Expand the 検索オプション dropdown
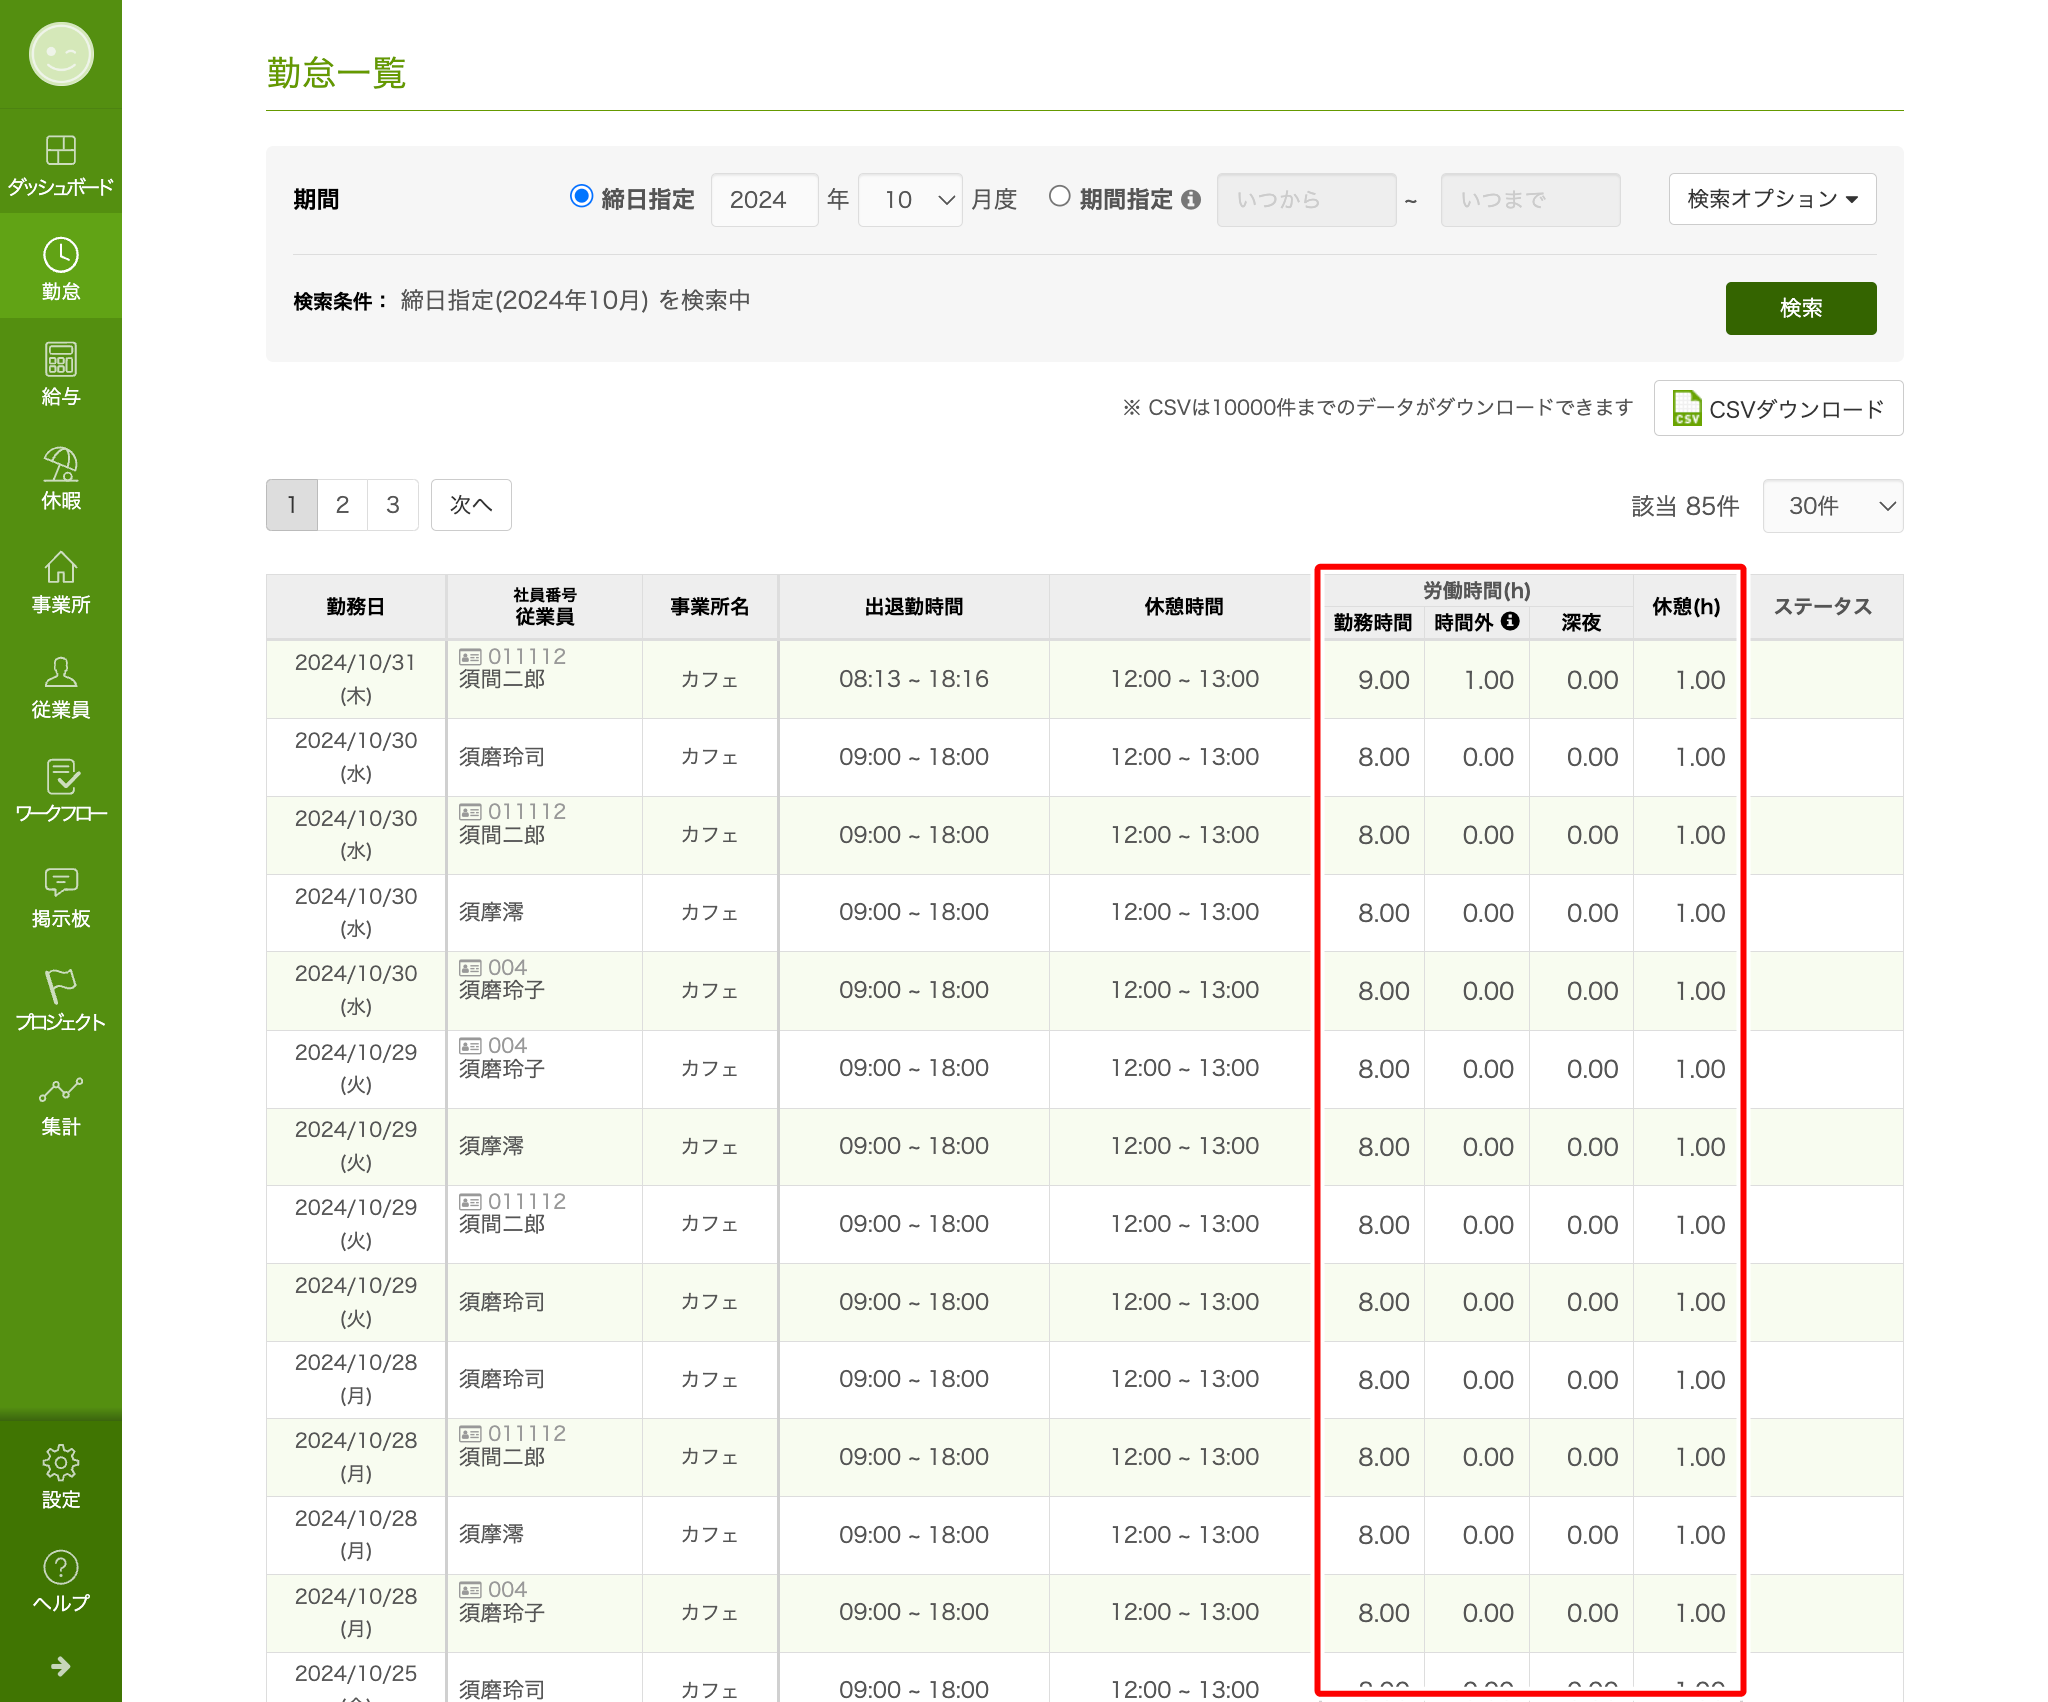This screenshot has height=1702, width=2048. (1772, 199)
